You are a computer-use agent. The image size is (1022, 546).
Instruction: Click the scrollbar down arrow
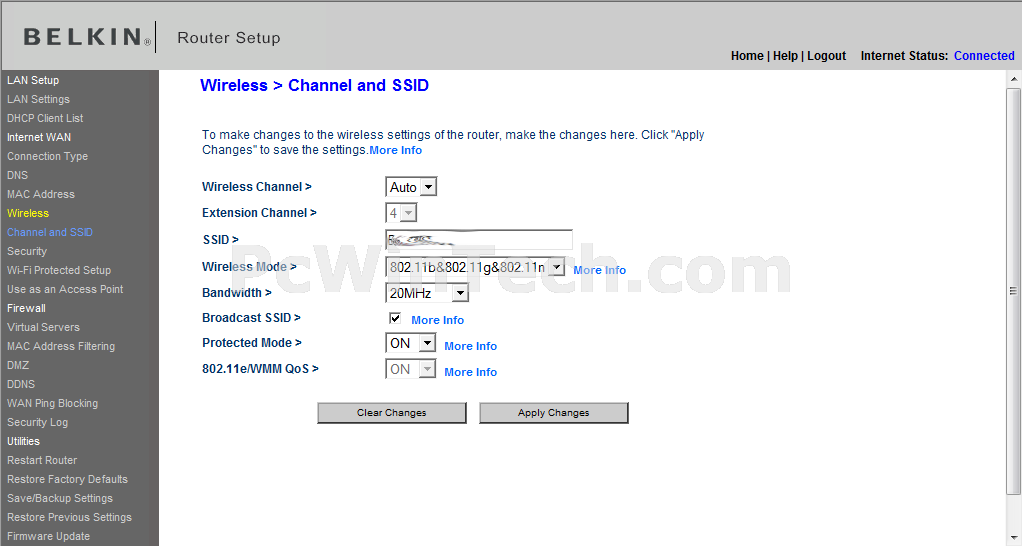click(x=1014, y=538)
